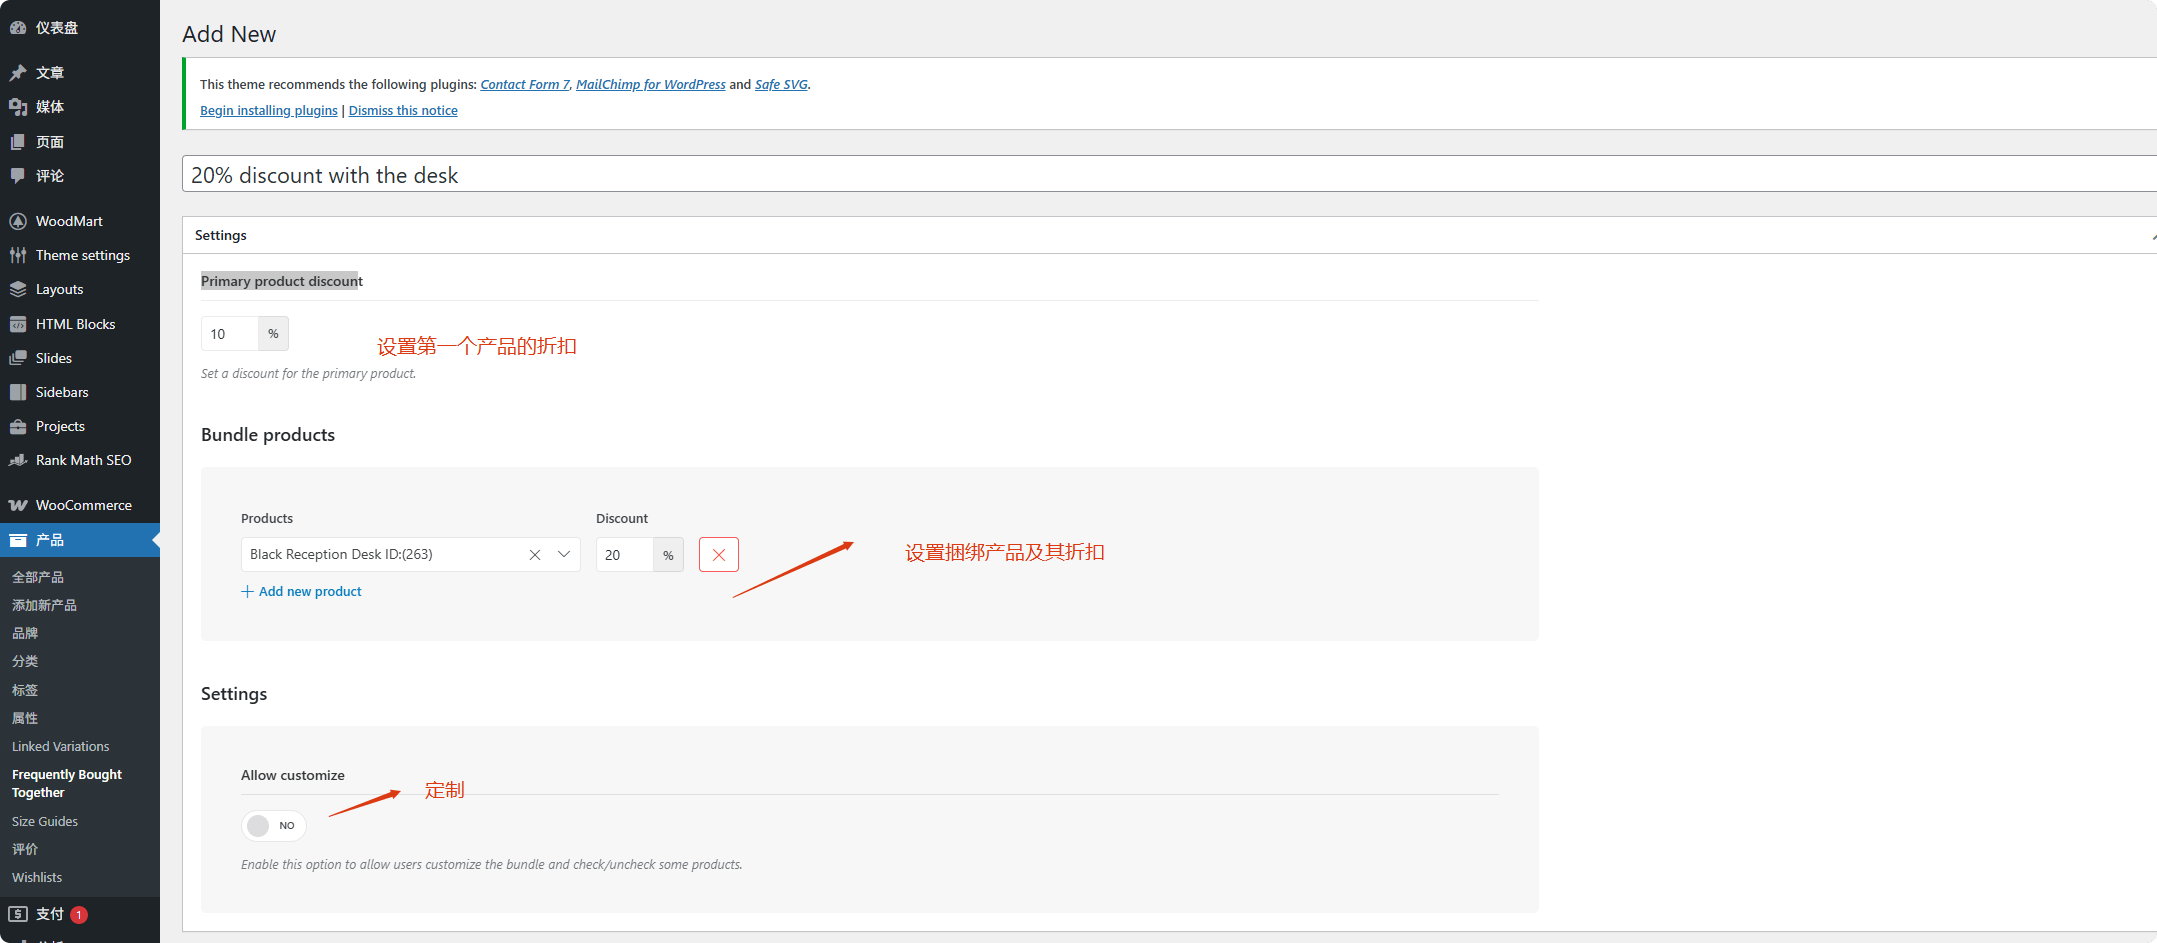The height and width of the screenshot is (943, 2157).
Task: Click the WoodMart logo icon
Action: coord(18,221)
